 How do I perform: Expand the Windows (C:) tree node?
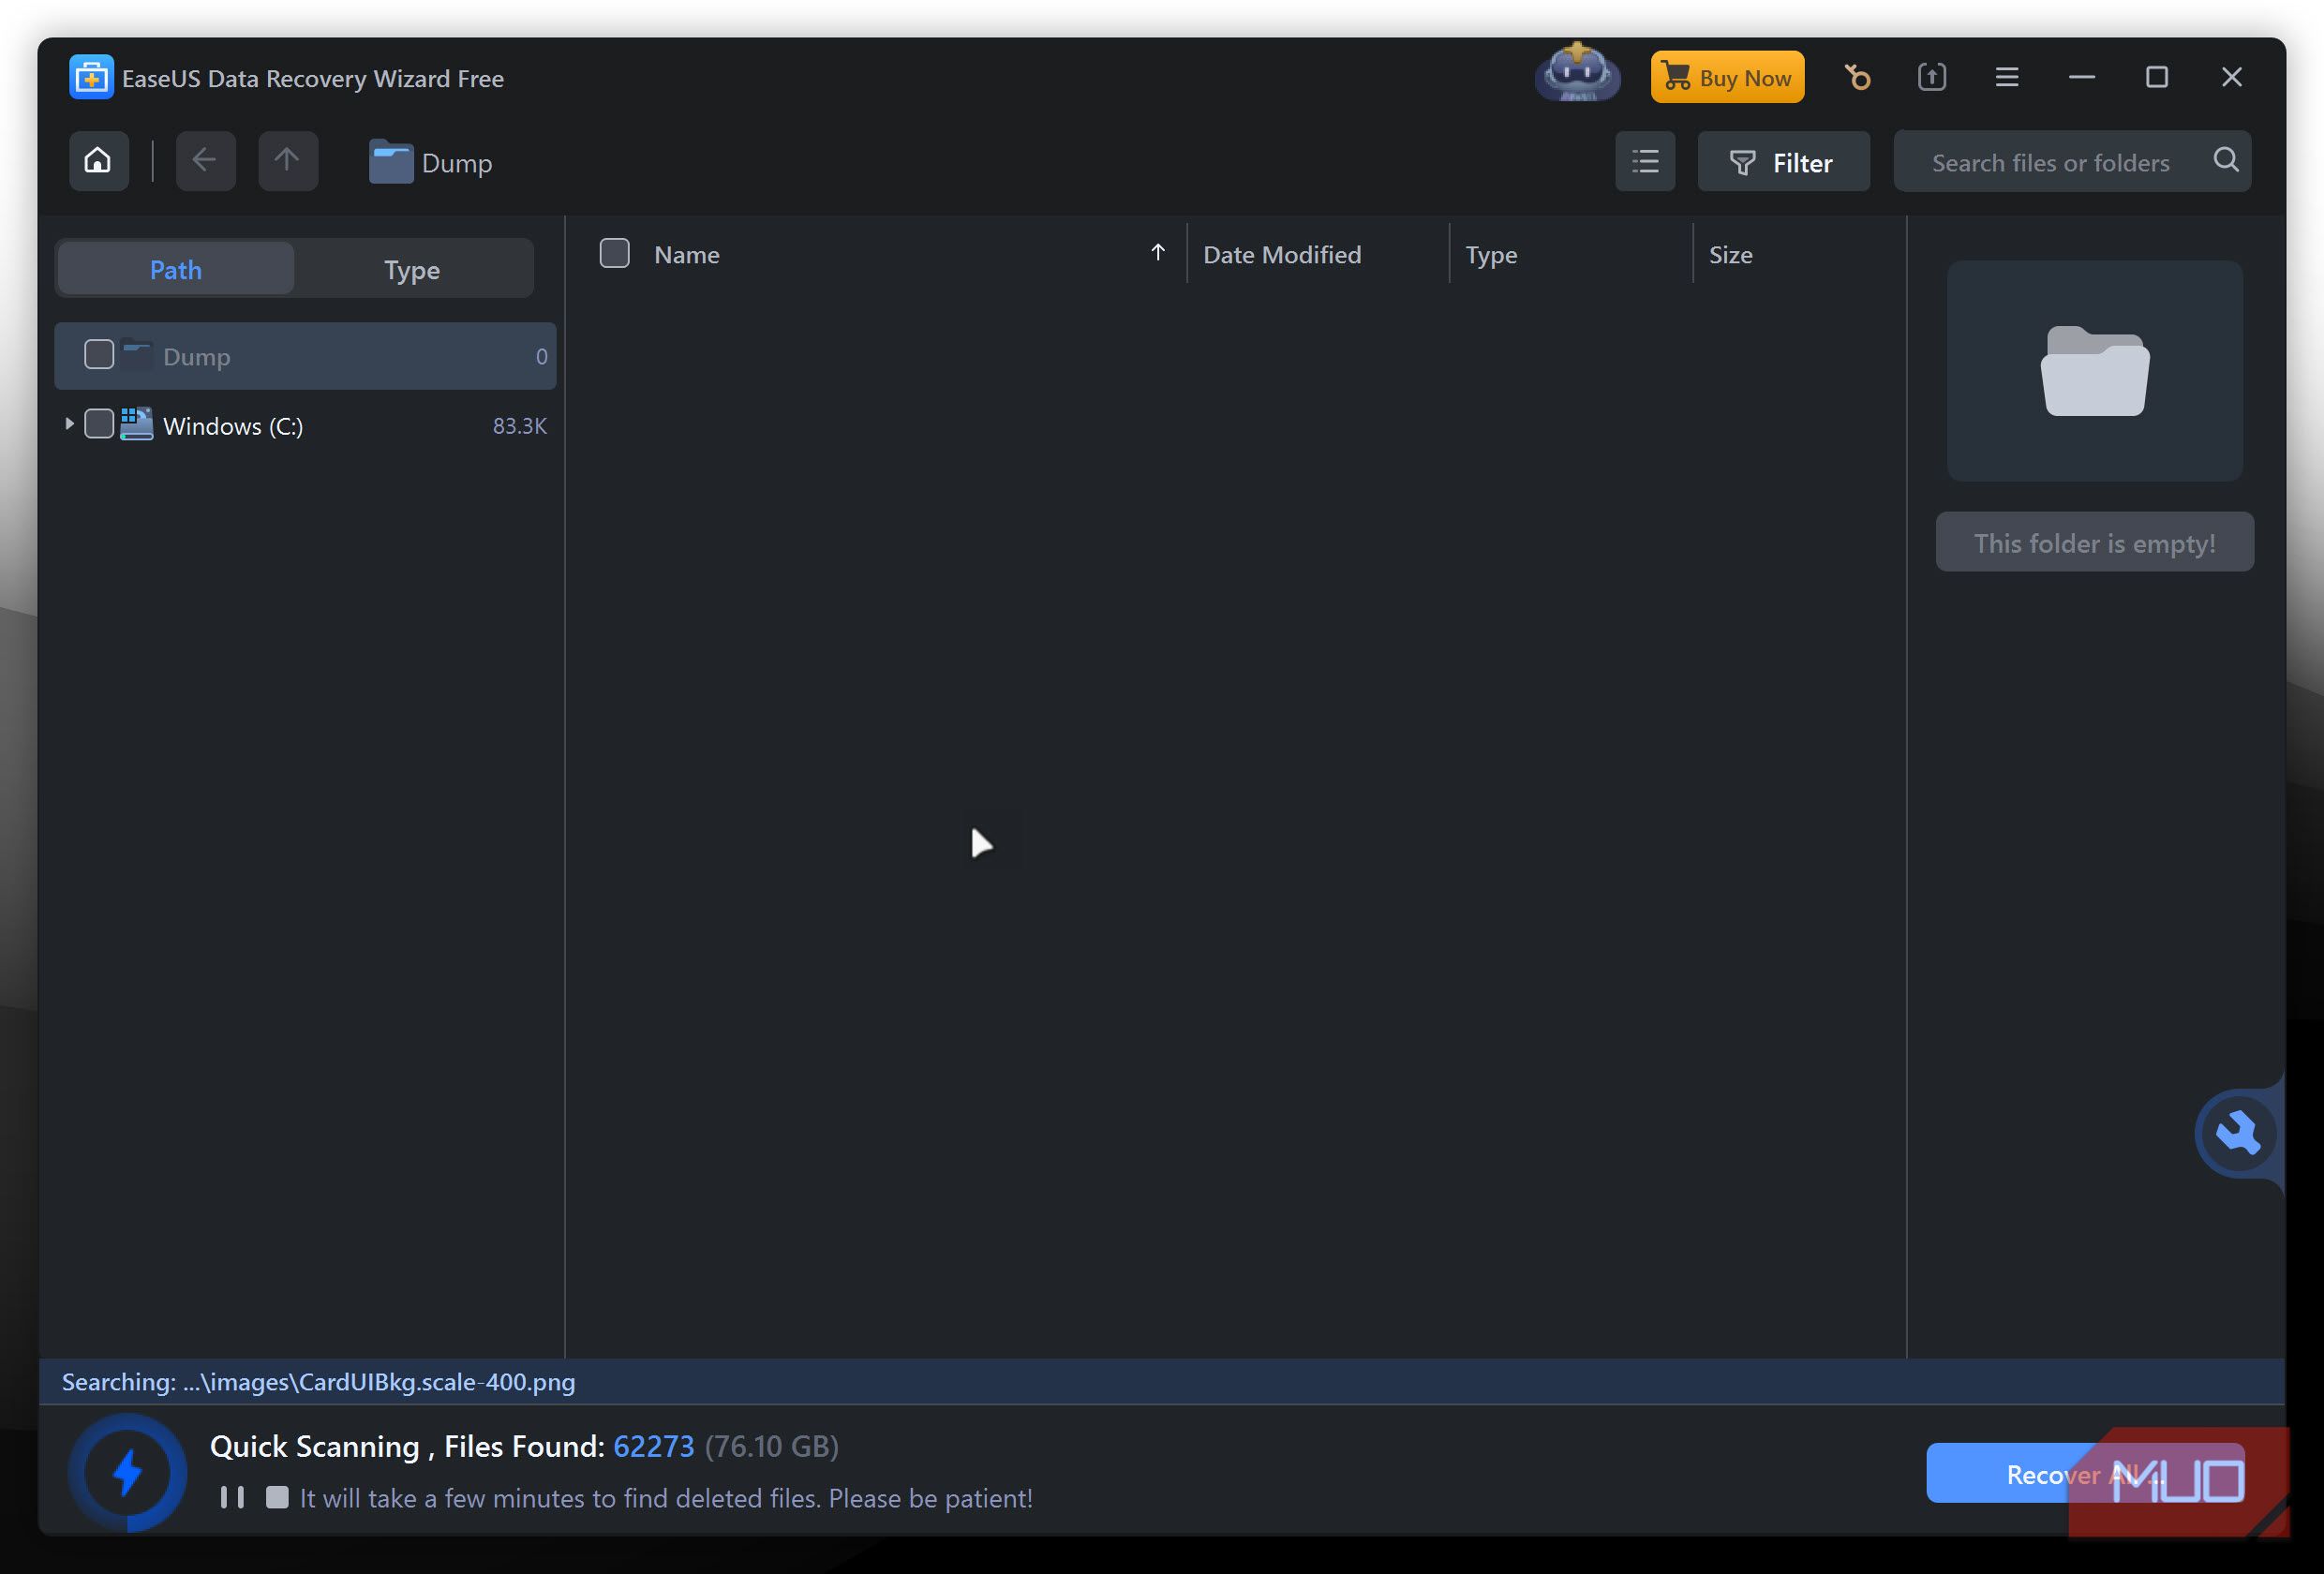click(x=69, y=424)
